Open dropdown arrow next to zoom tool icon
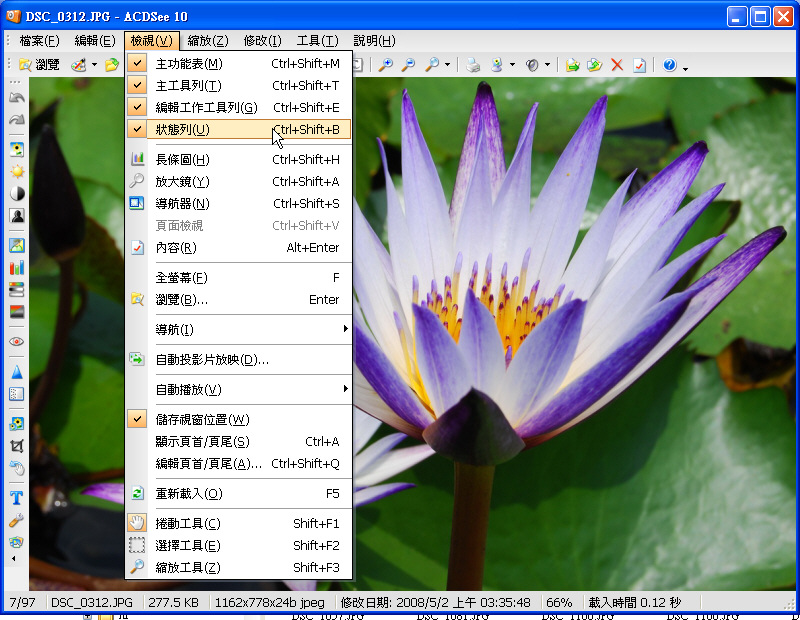 [x=447, y=66]
